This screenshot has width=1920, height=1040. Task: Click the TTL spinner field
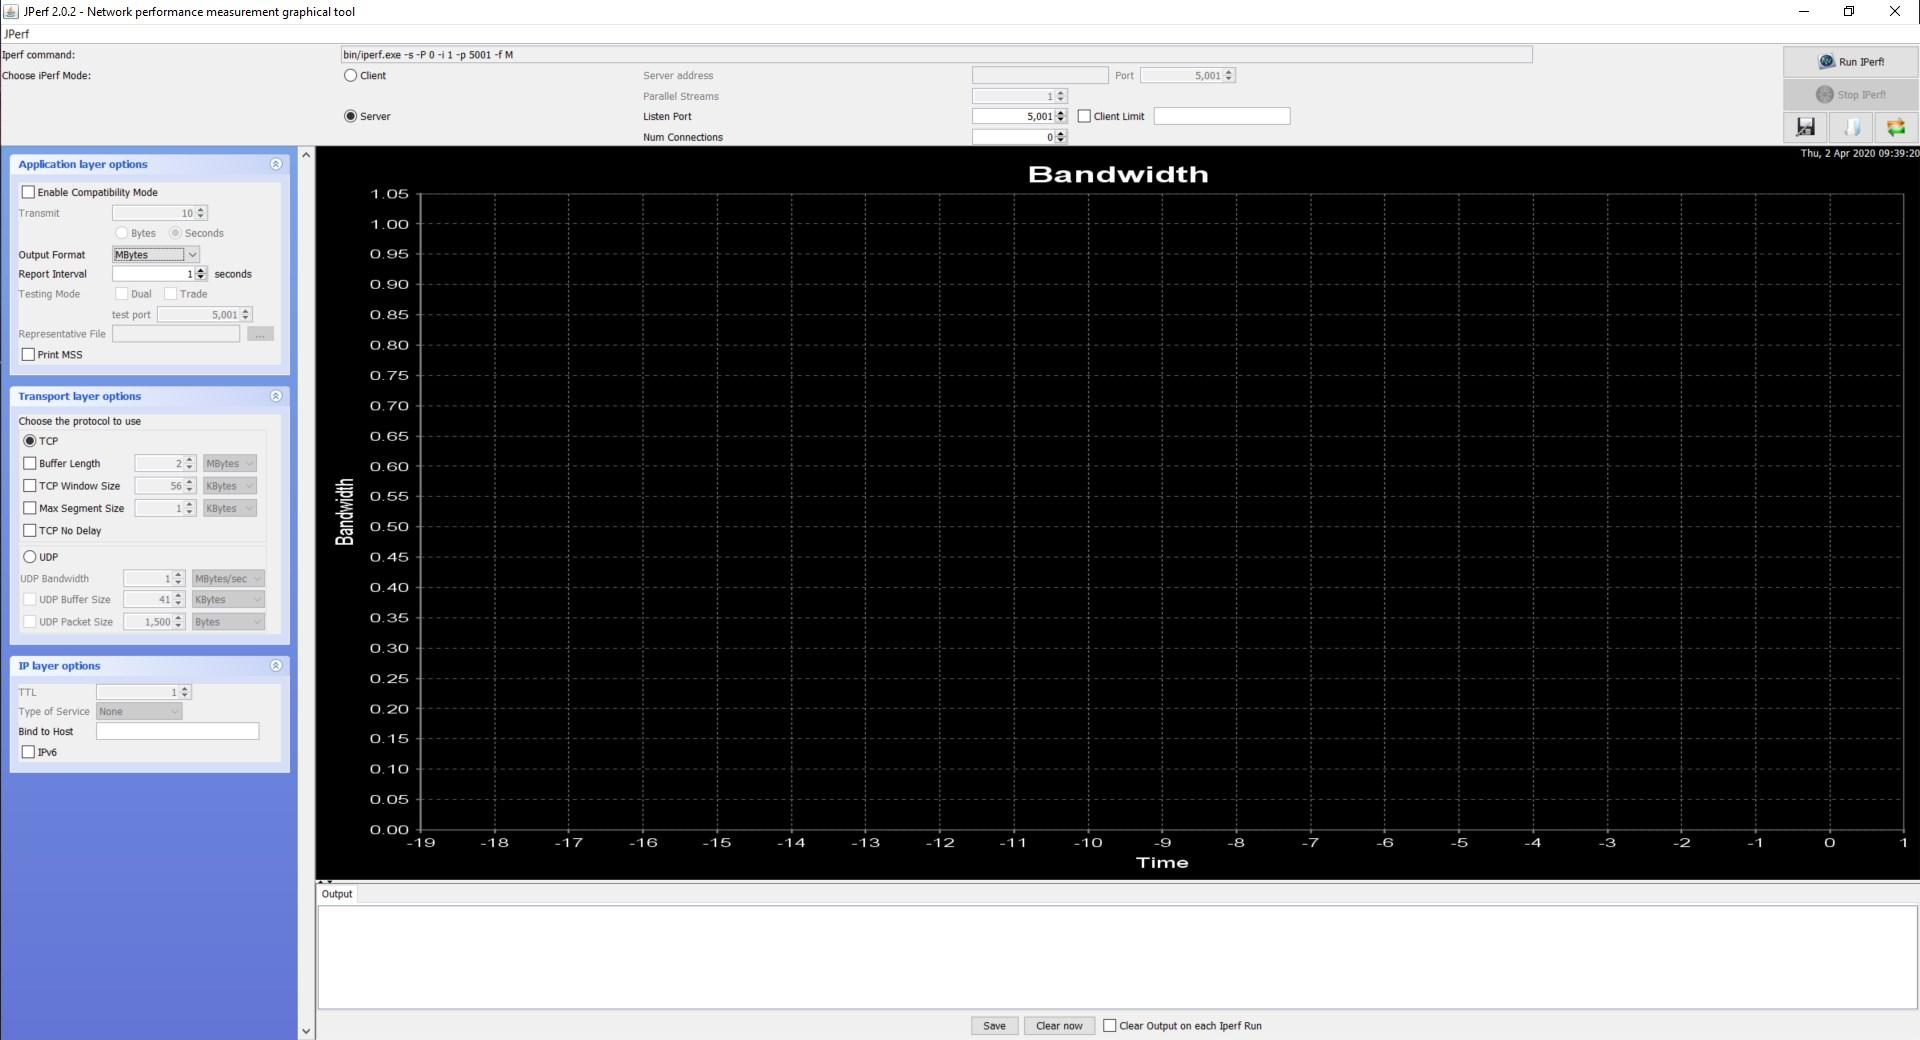pos(143,692)
